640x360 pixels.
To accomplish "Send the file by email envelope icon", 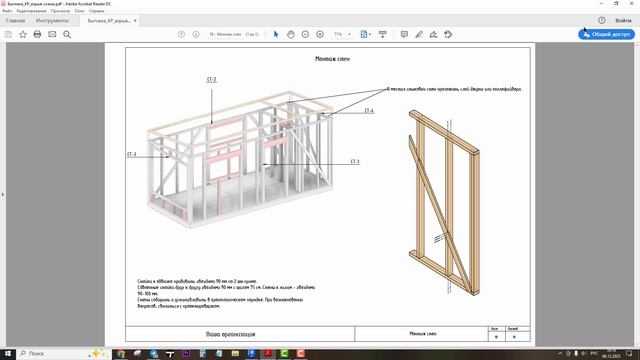I will (52, 34).
